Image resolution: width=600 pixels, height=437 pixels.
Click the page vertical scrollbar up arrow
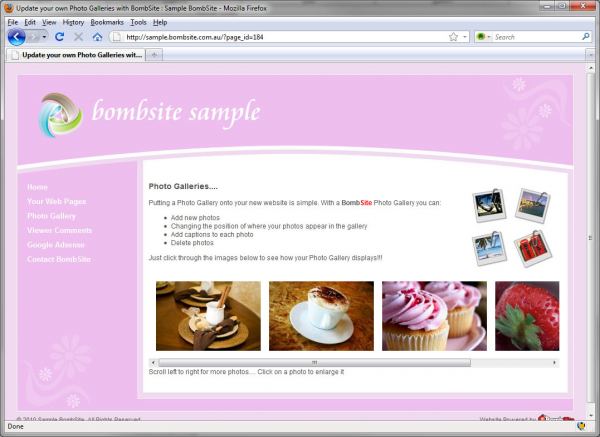click(x=590, y=68)
